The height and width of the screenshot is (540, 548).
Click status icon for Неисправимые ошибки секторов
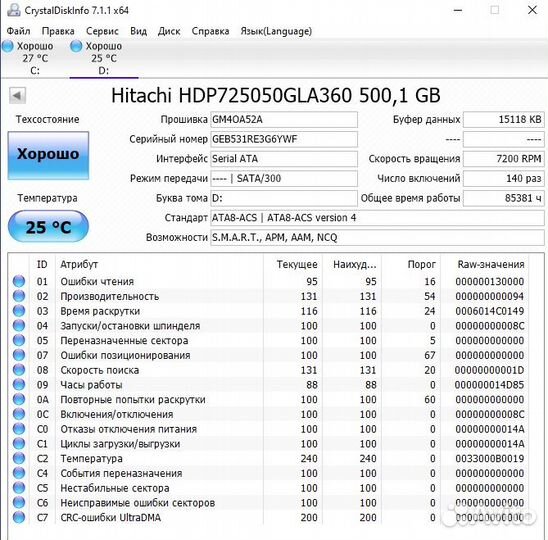19,502
